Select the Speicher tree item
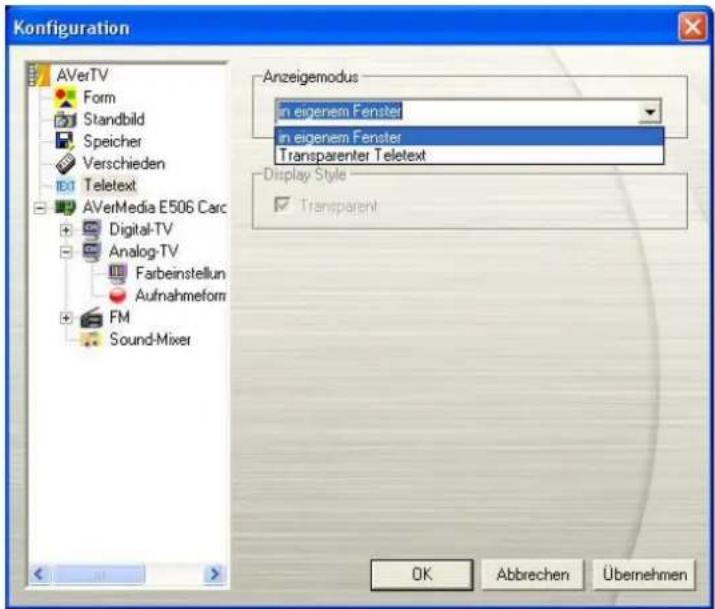This screenshot has height=609, width=715. coord(112,141)
